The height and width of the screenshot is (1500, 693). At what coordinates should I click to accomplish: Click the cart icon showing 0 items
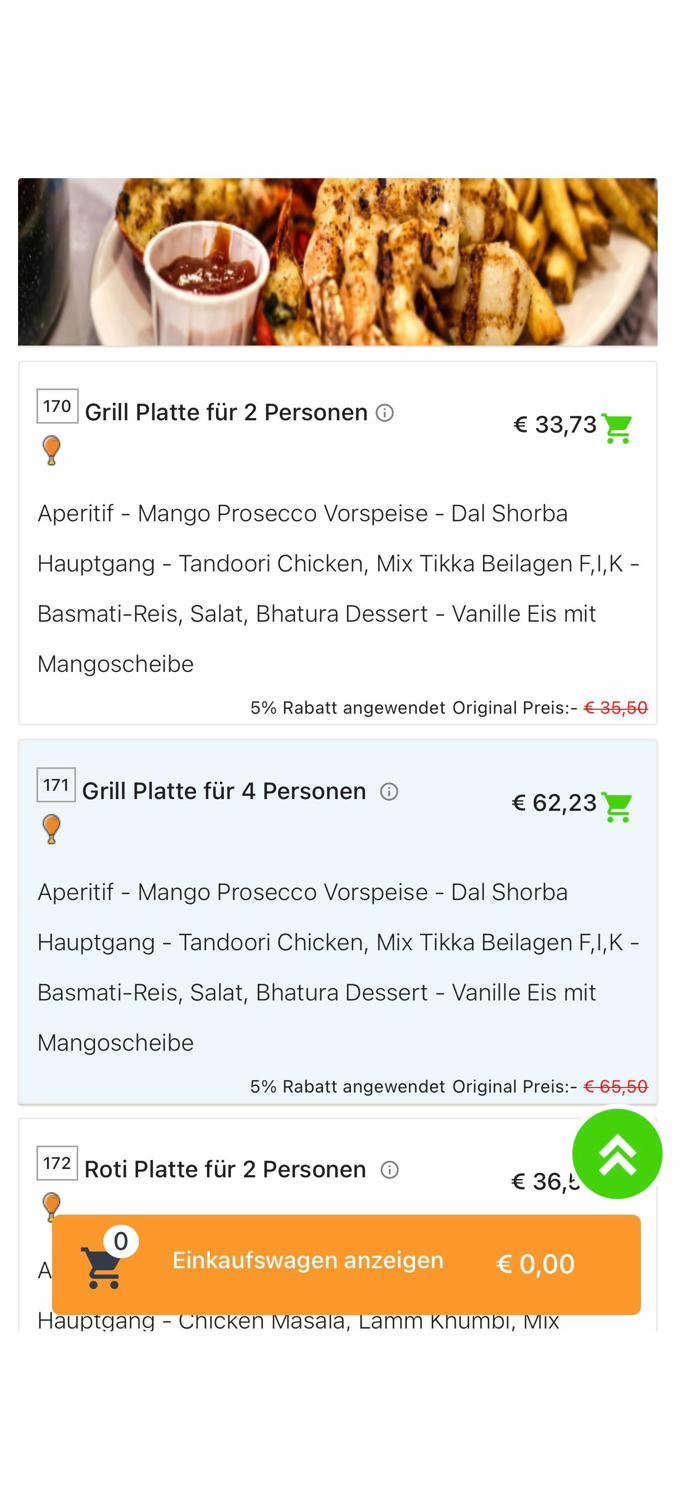pos(102,1262)
